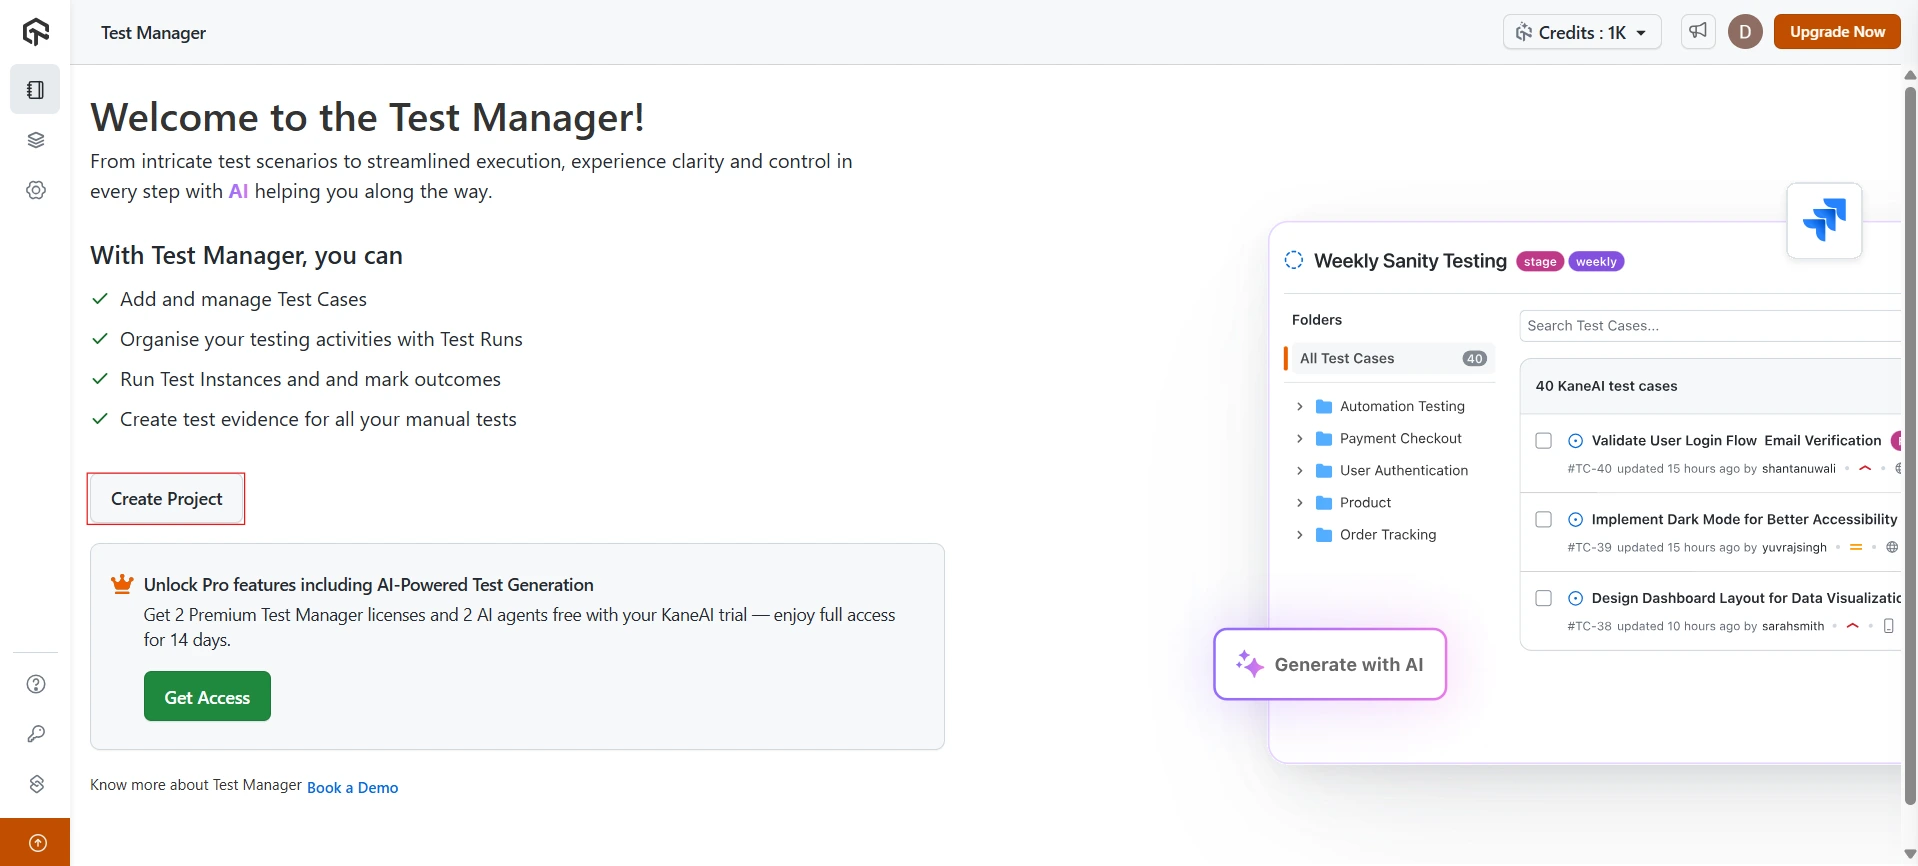Check the Validate User Login Flow checkbox
The height and width of the screenshot is (866, 1918).
pyautogui.click(x=1543, y=441)
